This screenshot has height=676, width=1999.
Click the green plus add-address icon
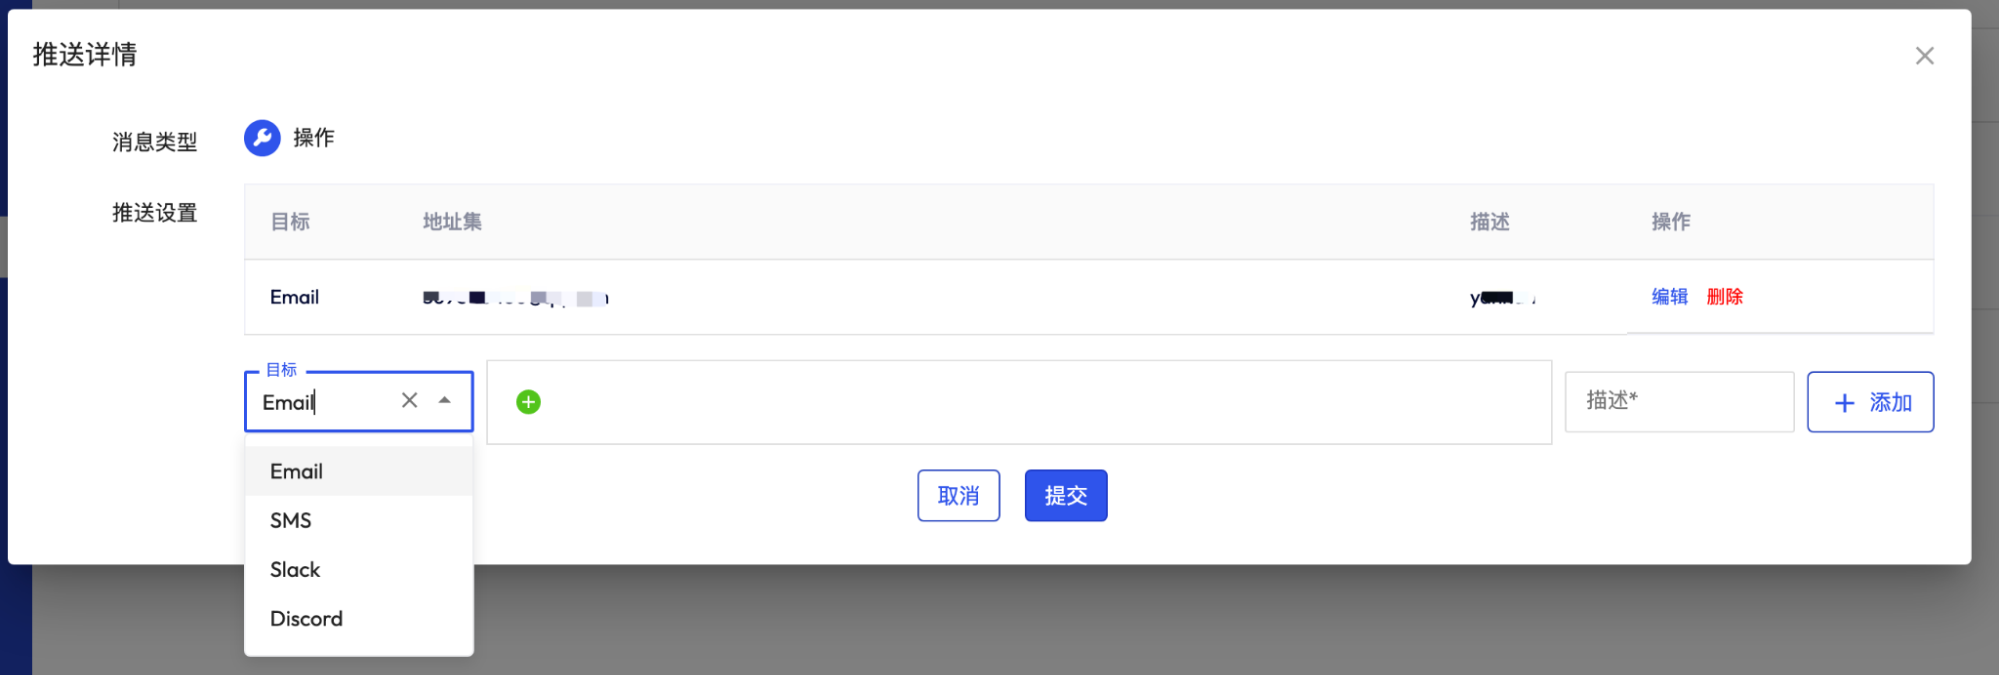point(528,402)
